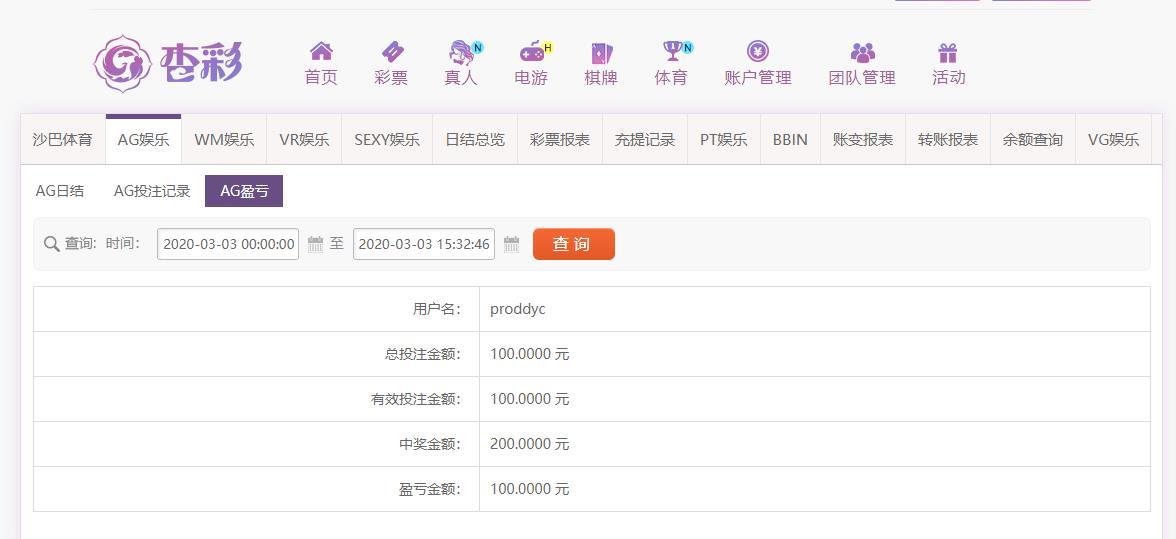Click the magnifier search icon beside 查询
The image size is (1176, 539).
pyautogui.click(x=51, y=244)
